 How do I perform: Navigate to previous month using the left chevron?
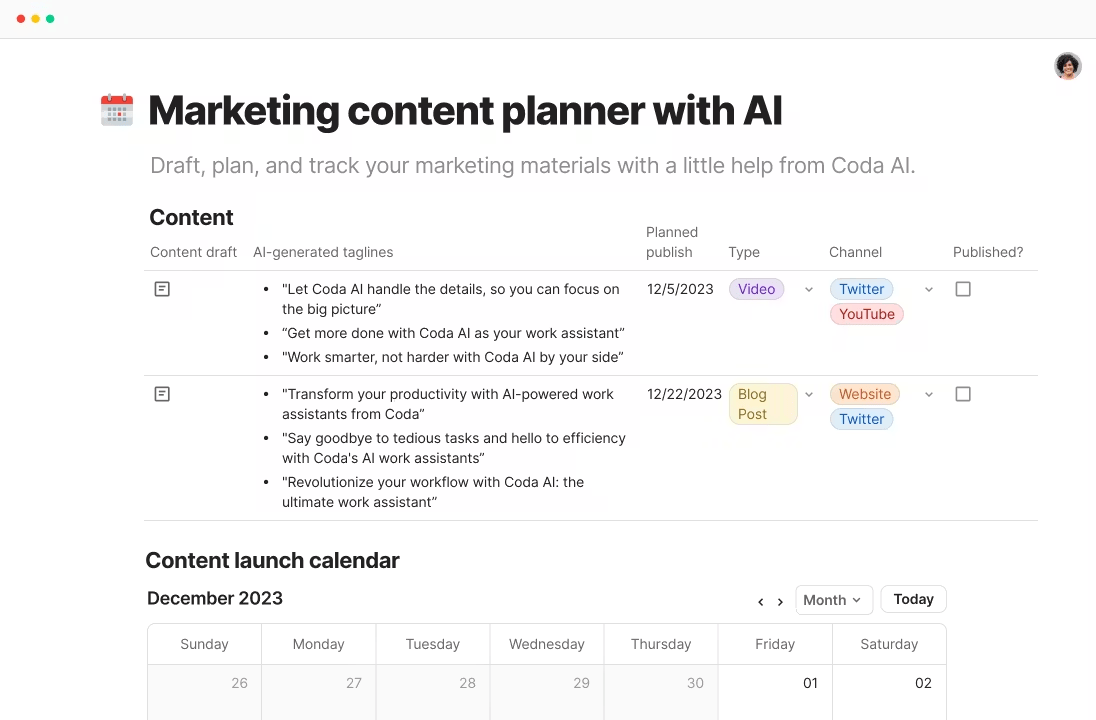[760, 601]
